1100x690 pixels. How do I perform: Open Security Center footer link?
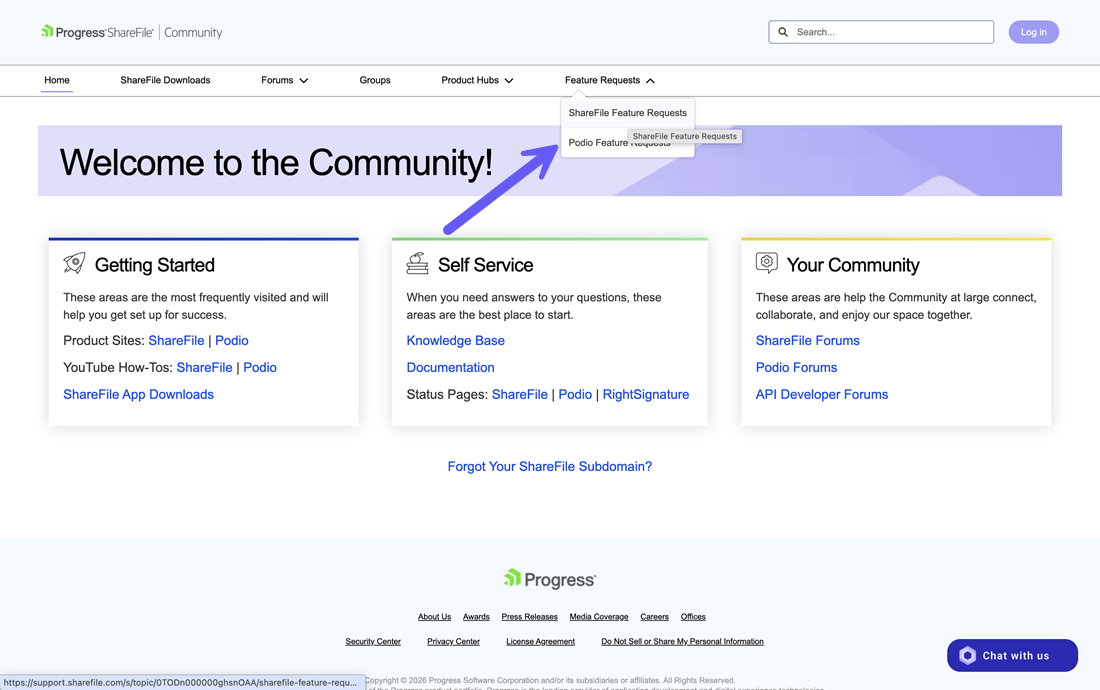click(373, 642)
